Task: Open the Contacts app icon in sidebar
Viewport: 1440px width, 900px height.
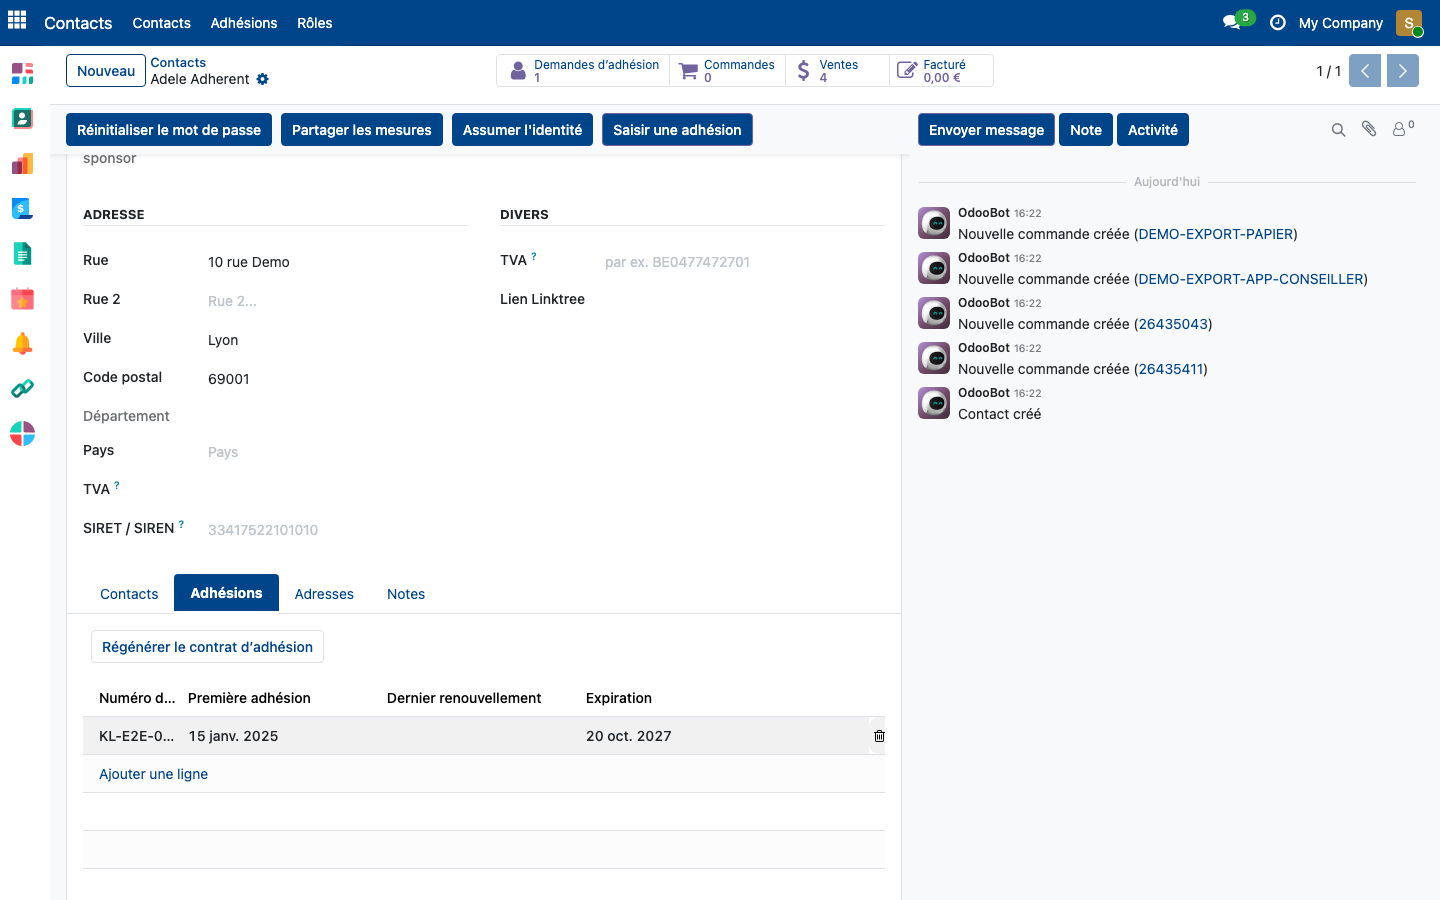Action: point(22,118)
